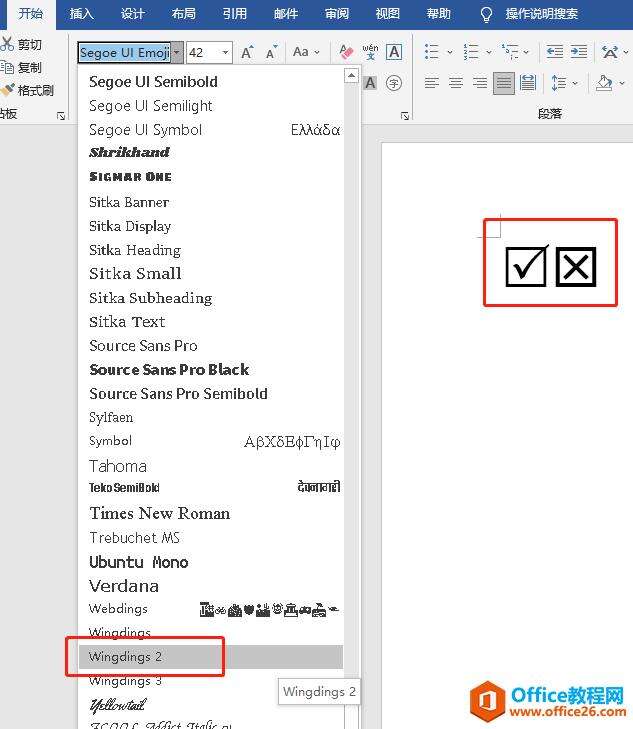Increase paragraph indent
Screen dimensions: 633x729
[x=579, y=52]
